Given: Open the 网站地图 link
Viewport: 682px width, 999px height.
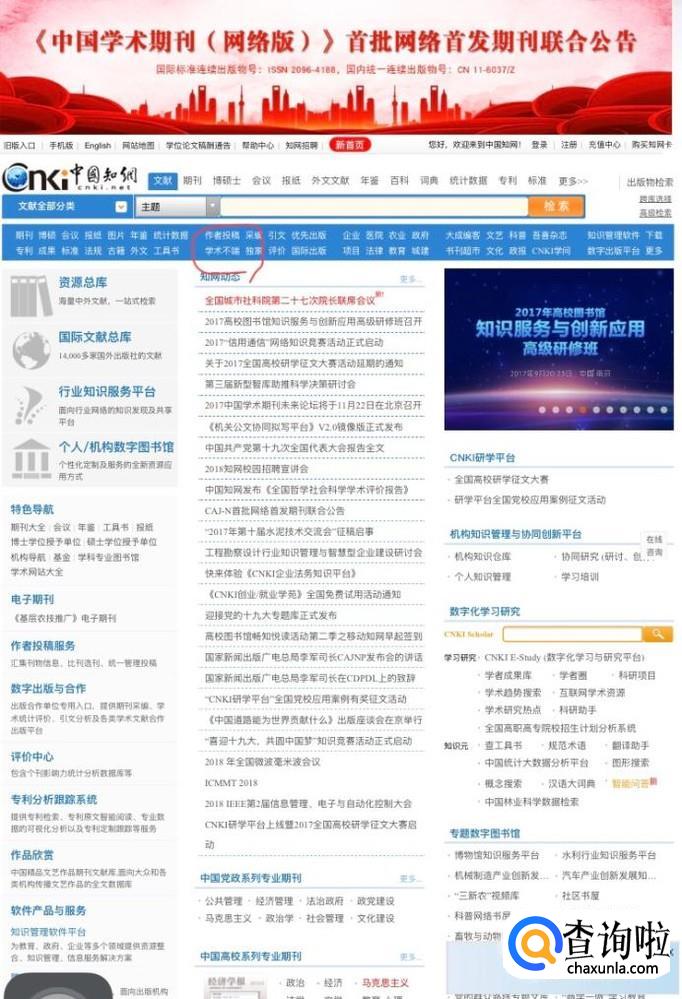Looking at the screenshot, I should click(x=138, y=145).
